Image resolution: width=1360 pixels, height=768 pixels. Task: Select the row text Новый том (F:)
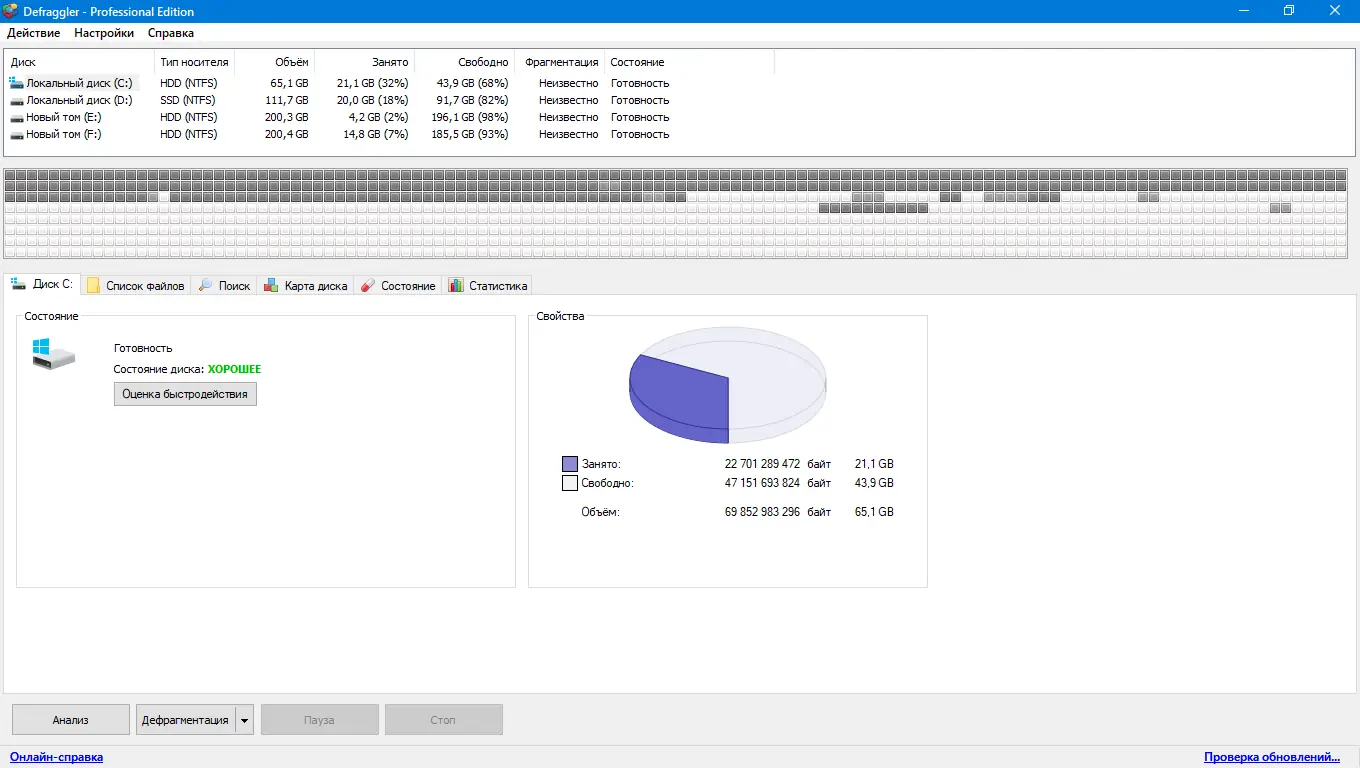pyautogui.click(x=64, y=135)
